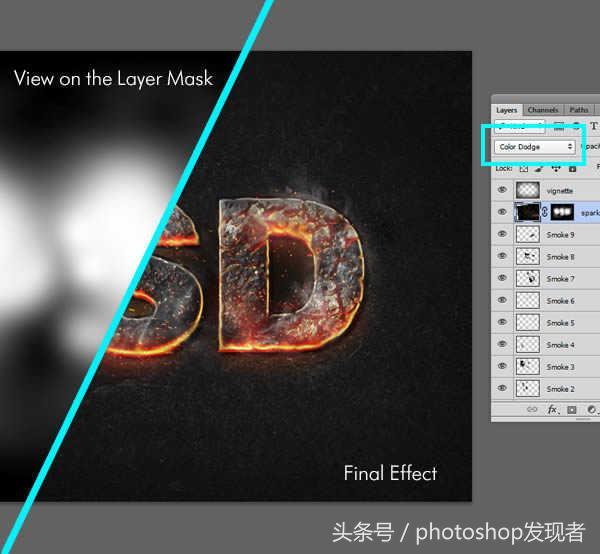Select the Smoke 4 layer thumbnail
Viewport: 600px width, 554px height.
click(x=528, y=345)
